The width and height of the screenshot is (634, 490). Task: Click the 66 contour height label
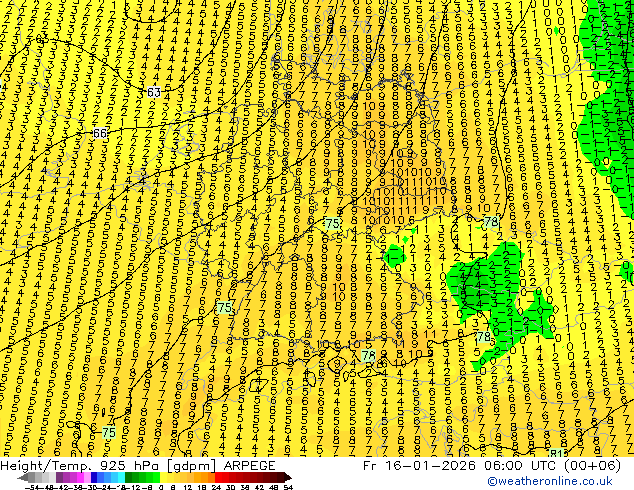click(x=100, y=133)
